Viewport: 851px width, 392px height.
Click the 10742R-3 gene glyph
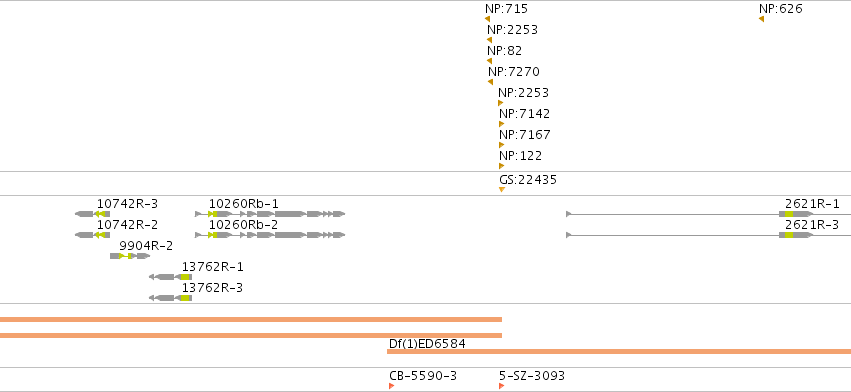click(x=92, y=214)
